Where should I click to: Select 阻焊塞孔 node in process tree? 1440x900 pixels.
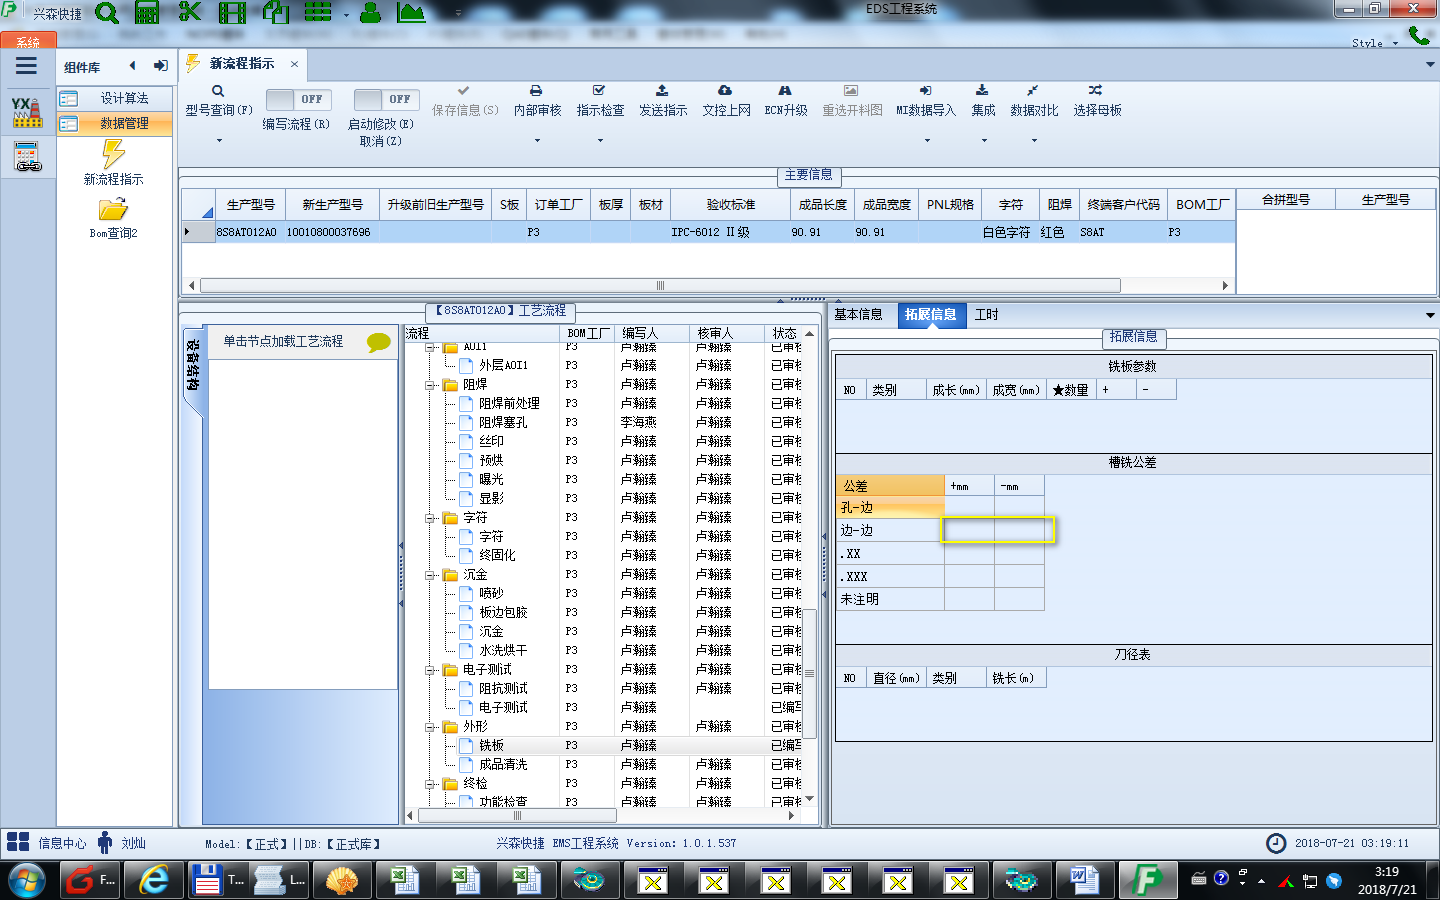tap(503, 422)
